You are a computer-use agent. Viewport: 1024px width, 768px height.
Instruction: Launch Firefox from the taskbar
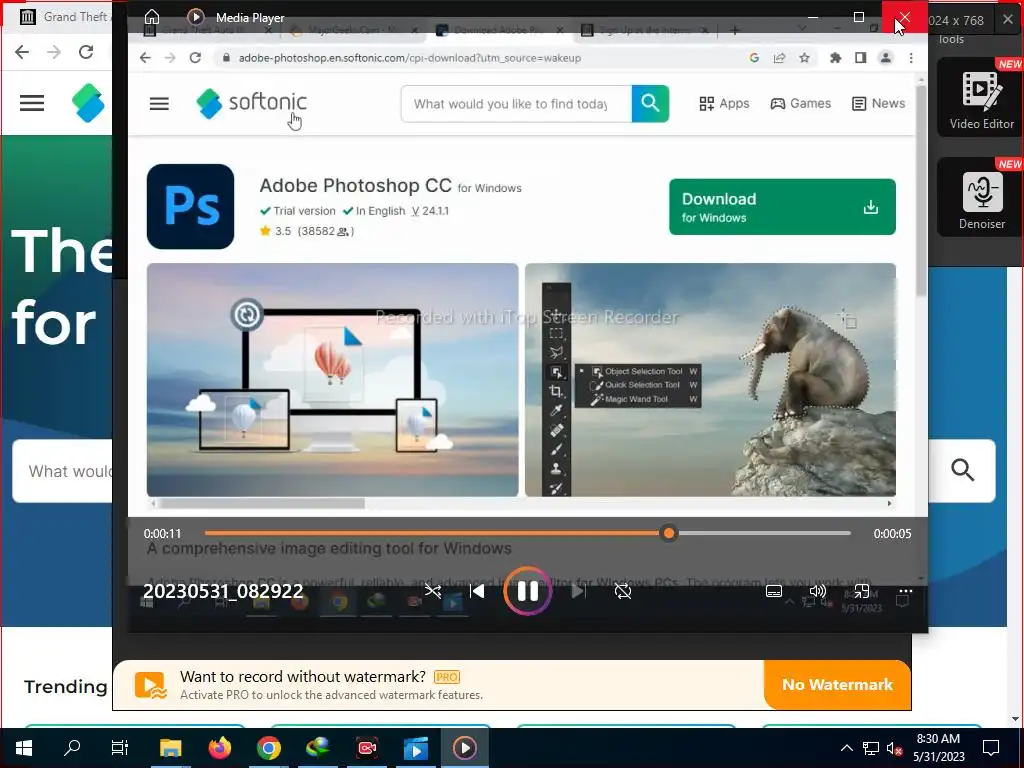(219, 748)
